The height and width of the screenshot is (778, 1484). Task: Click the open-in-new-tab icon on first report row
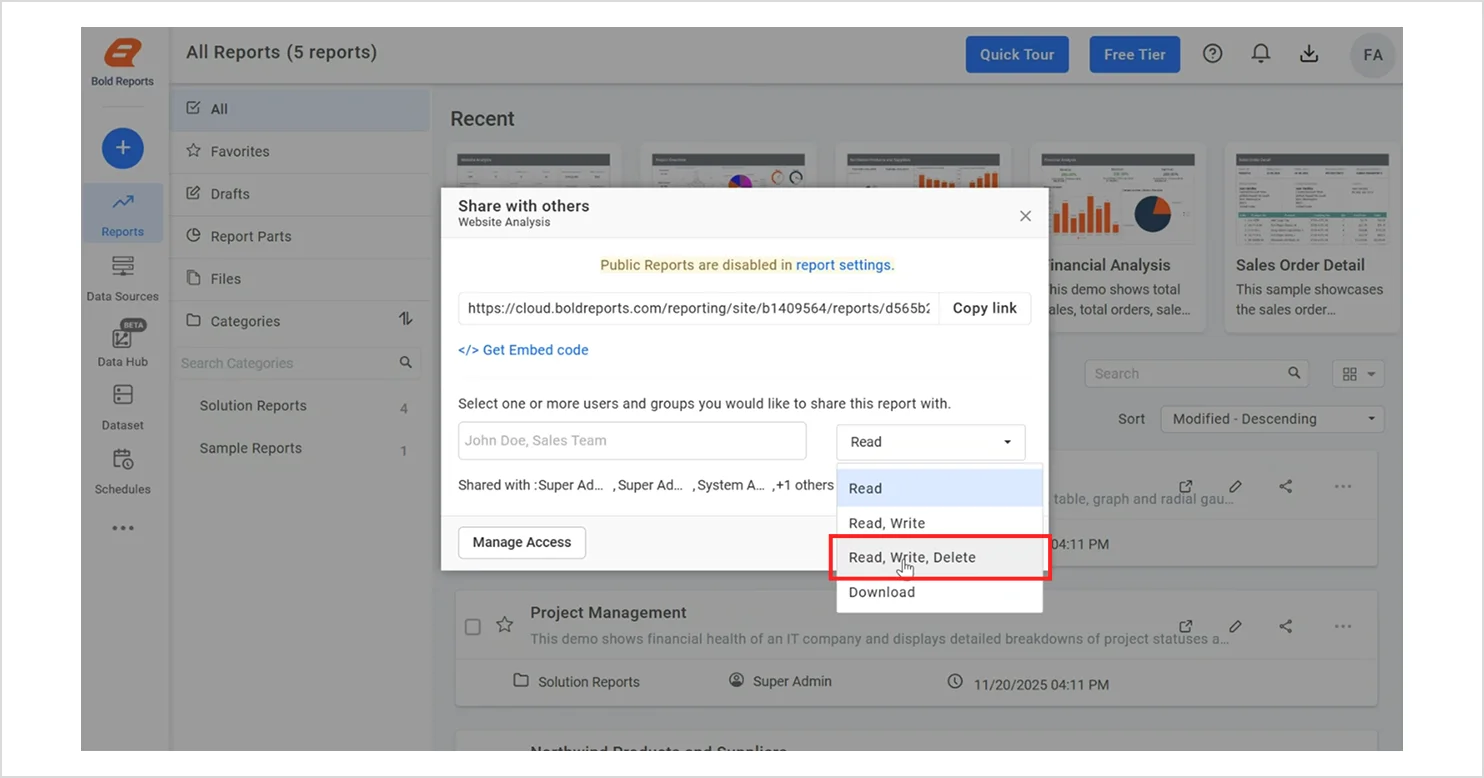(1185, 486)
